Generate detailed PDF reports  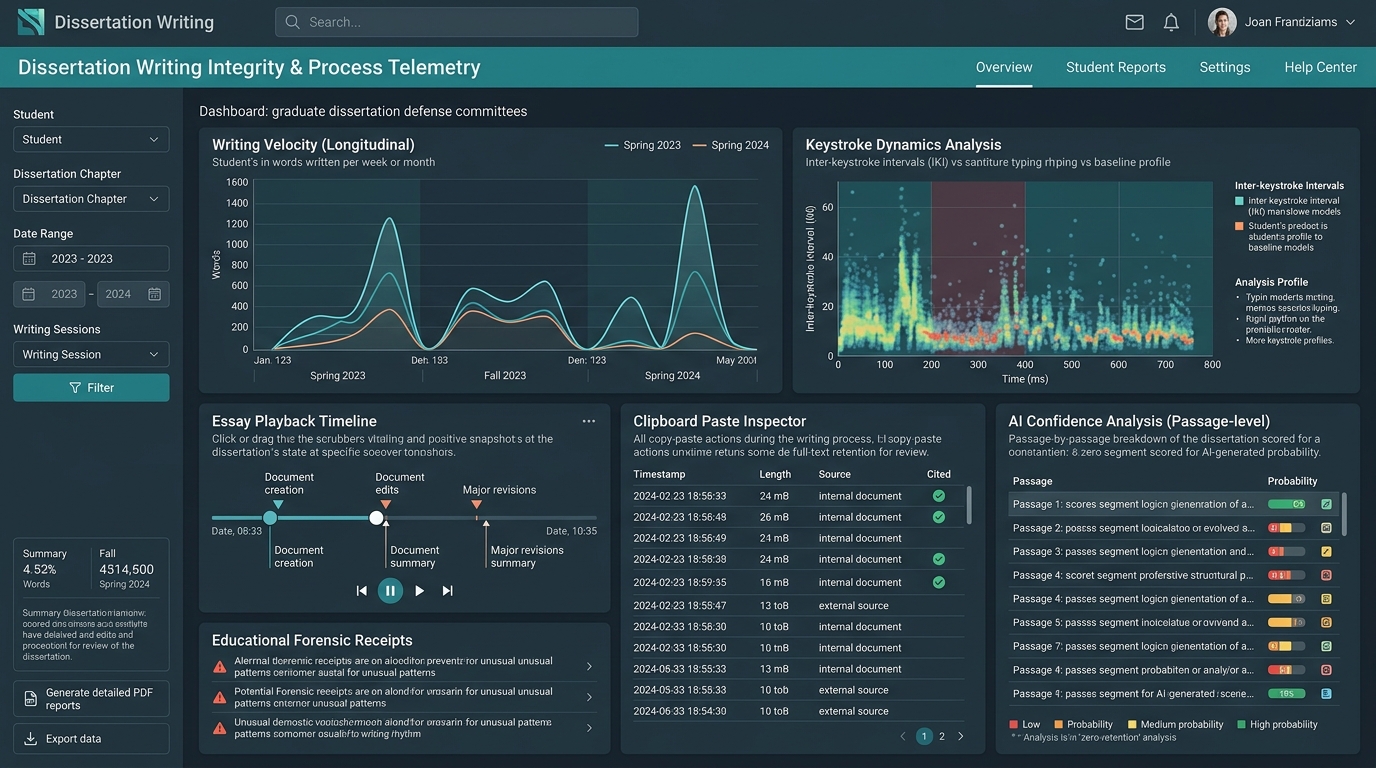(x=91, y=698)
